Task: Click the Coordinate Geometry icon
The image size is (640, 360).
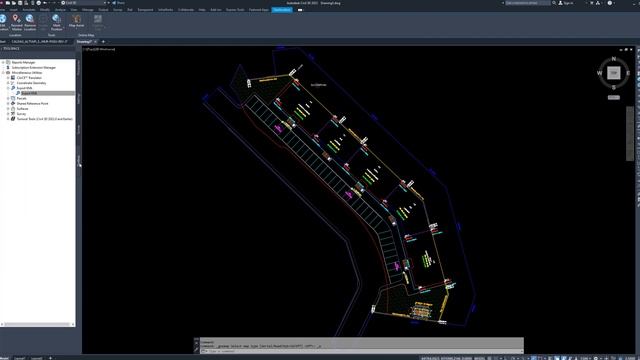Action: (13, 83)
